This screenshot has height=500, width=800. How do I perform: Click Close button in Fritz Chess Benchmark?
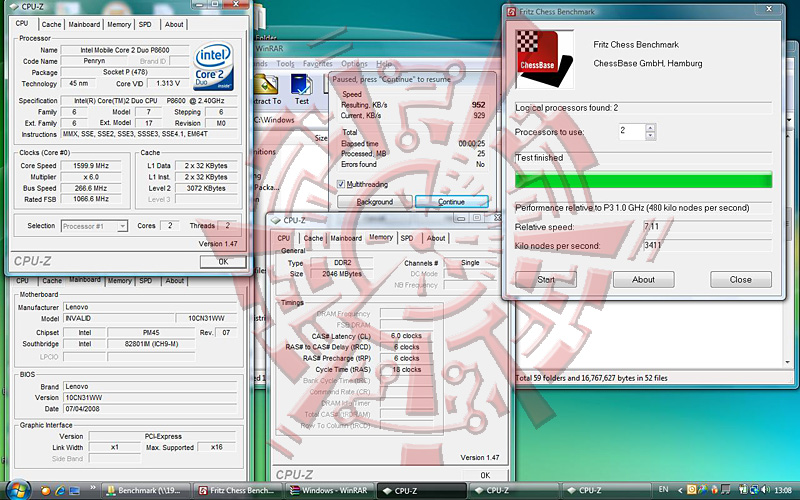[x=740, y=280]
